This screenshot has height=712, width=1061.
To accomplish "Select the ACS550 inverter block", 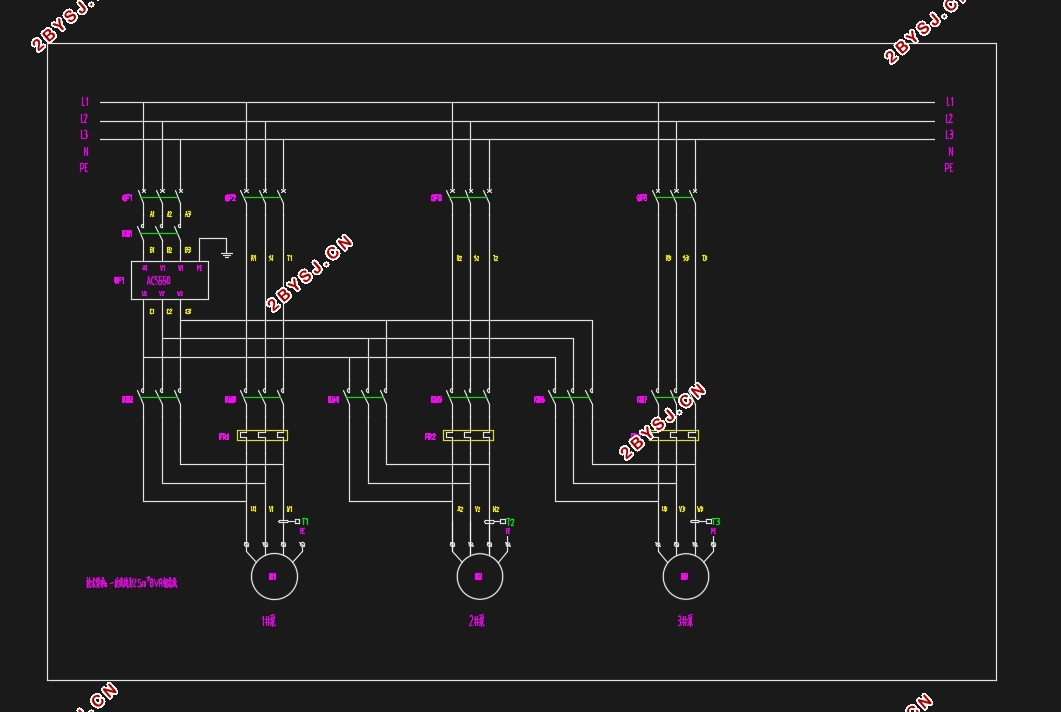I will tap(170, 280).
